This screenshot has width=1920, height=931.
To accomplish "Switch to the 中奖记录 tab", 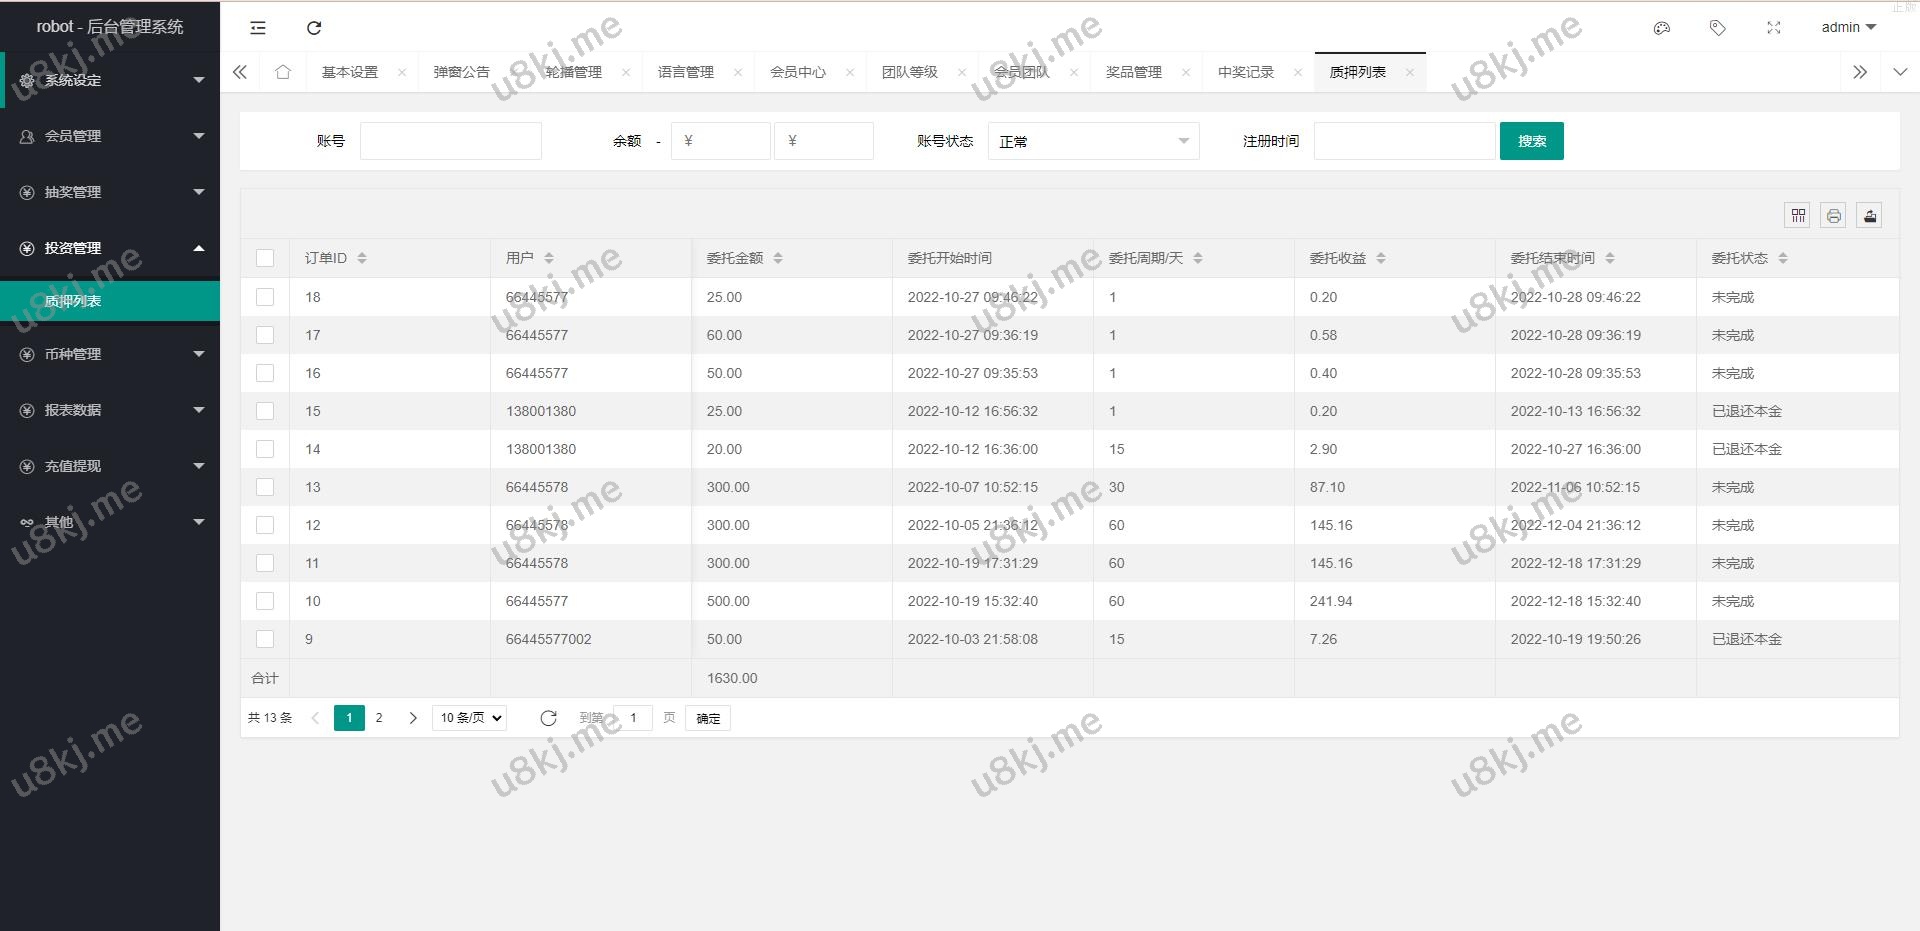I will click(x=1245, y=72).
